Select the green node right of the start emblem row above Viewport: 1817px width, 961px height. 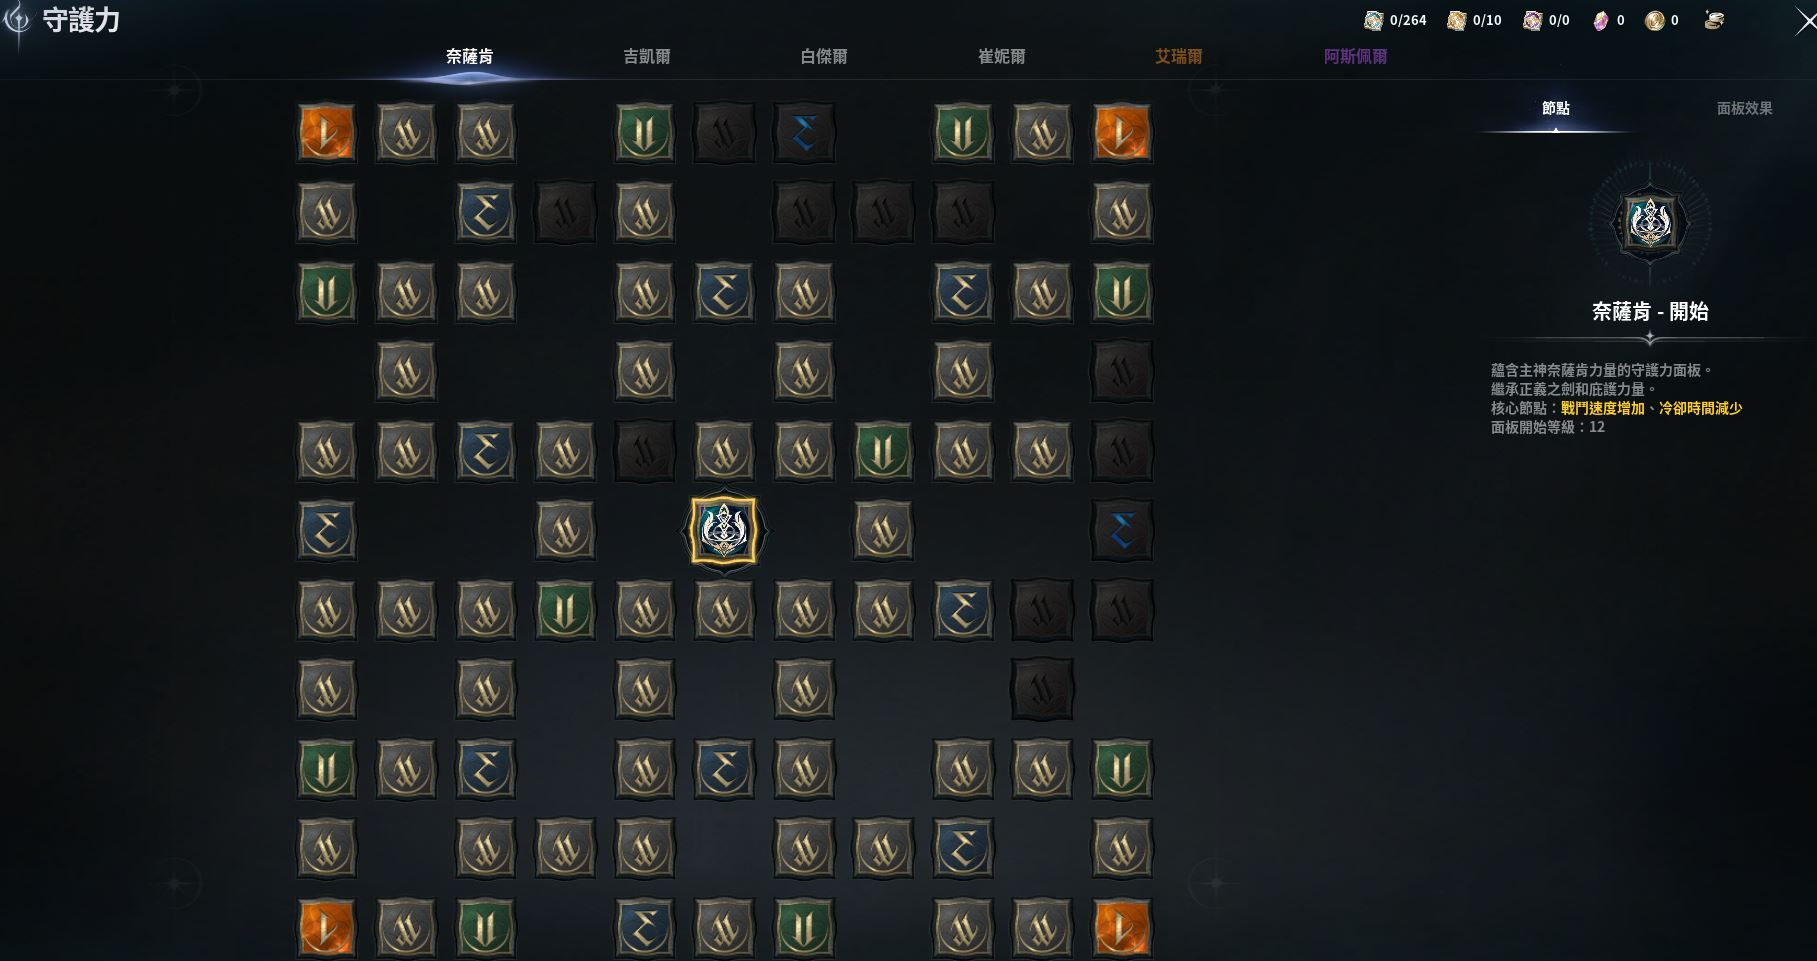coord(882,451)
